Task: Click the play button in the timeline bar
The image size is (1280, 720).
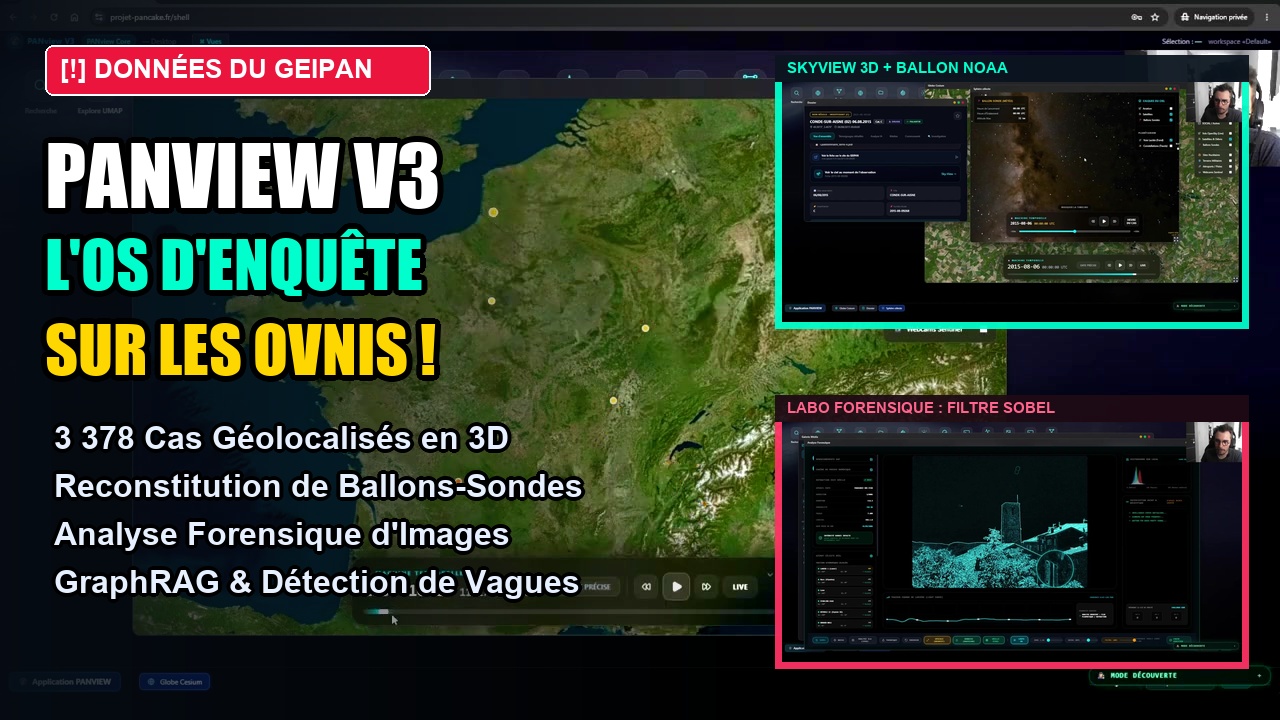Action: click(x=677, y=587)
